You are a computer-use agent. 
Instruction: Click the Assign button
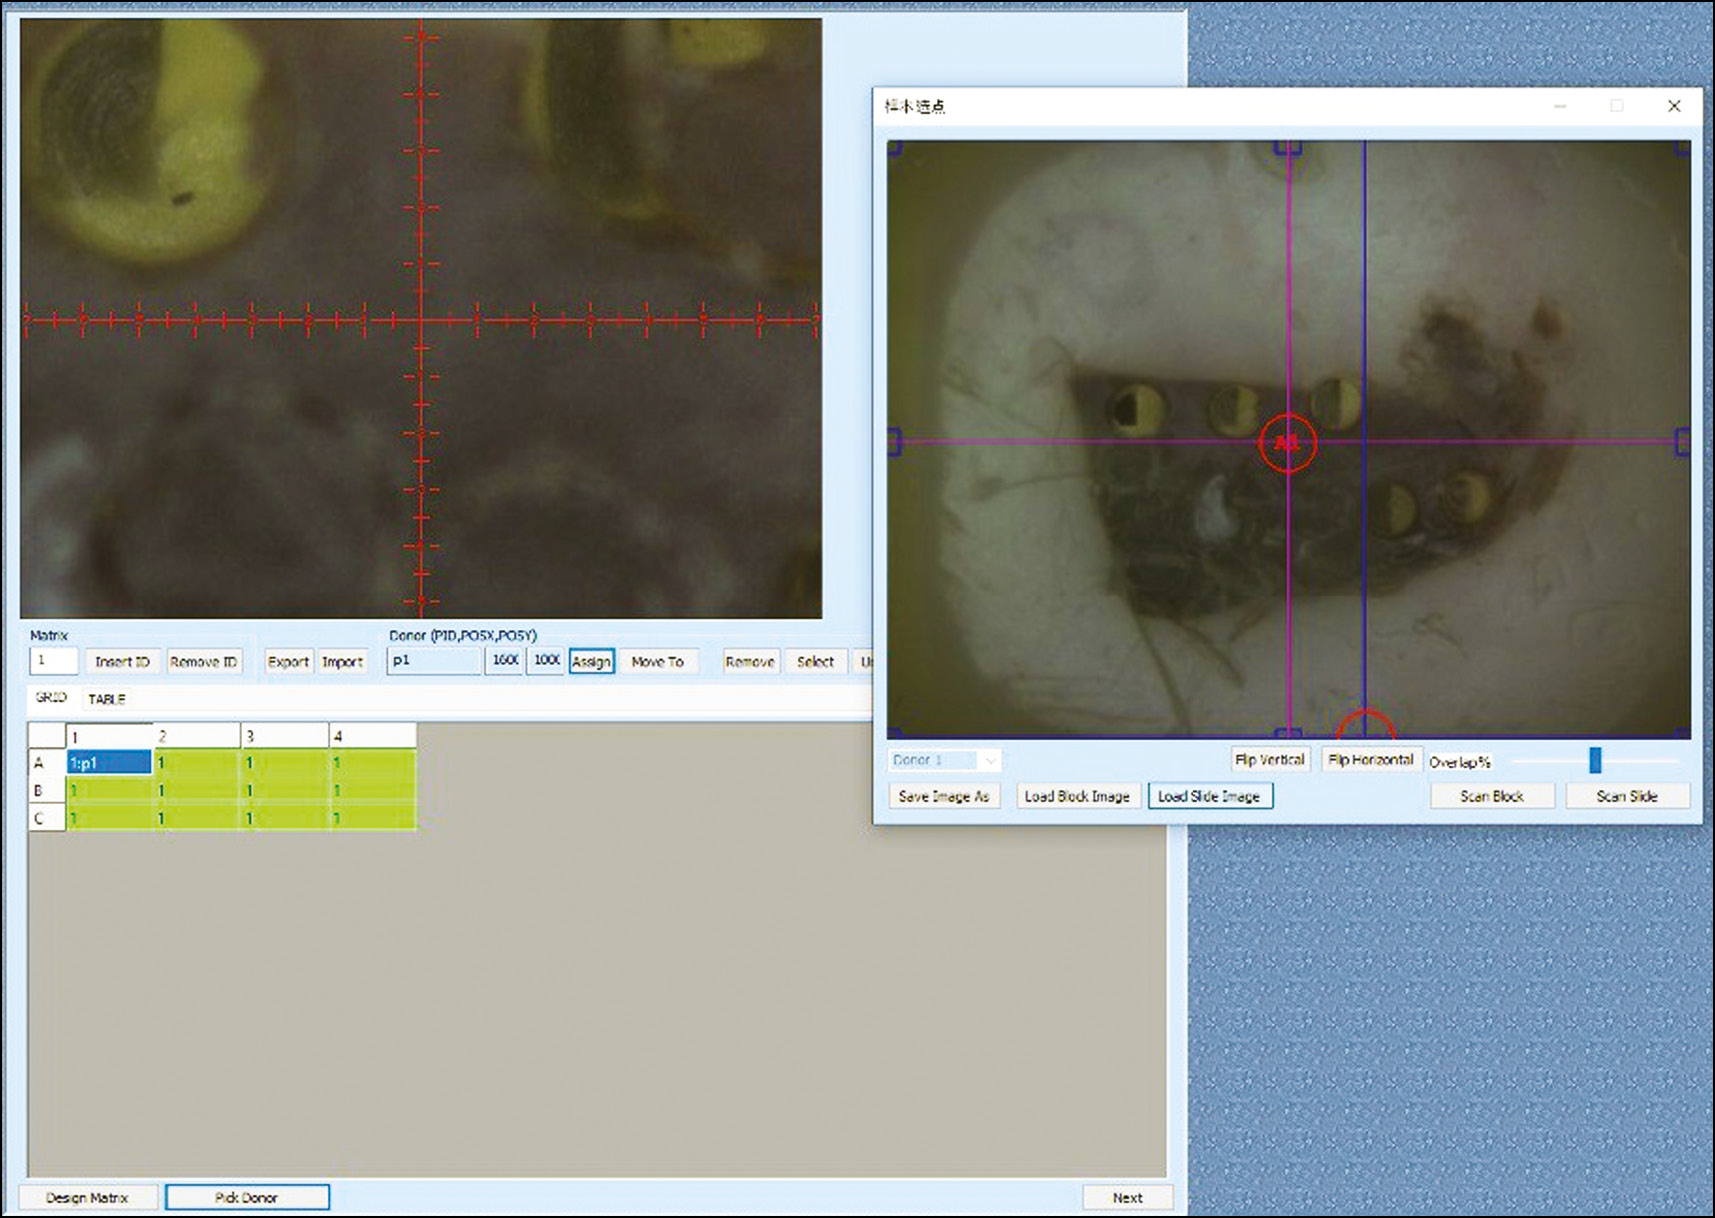coord(591,662)
